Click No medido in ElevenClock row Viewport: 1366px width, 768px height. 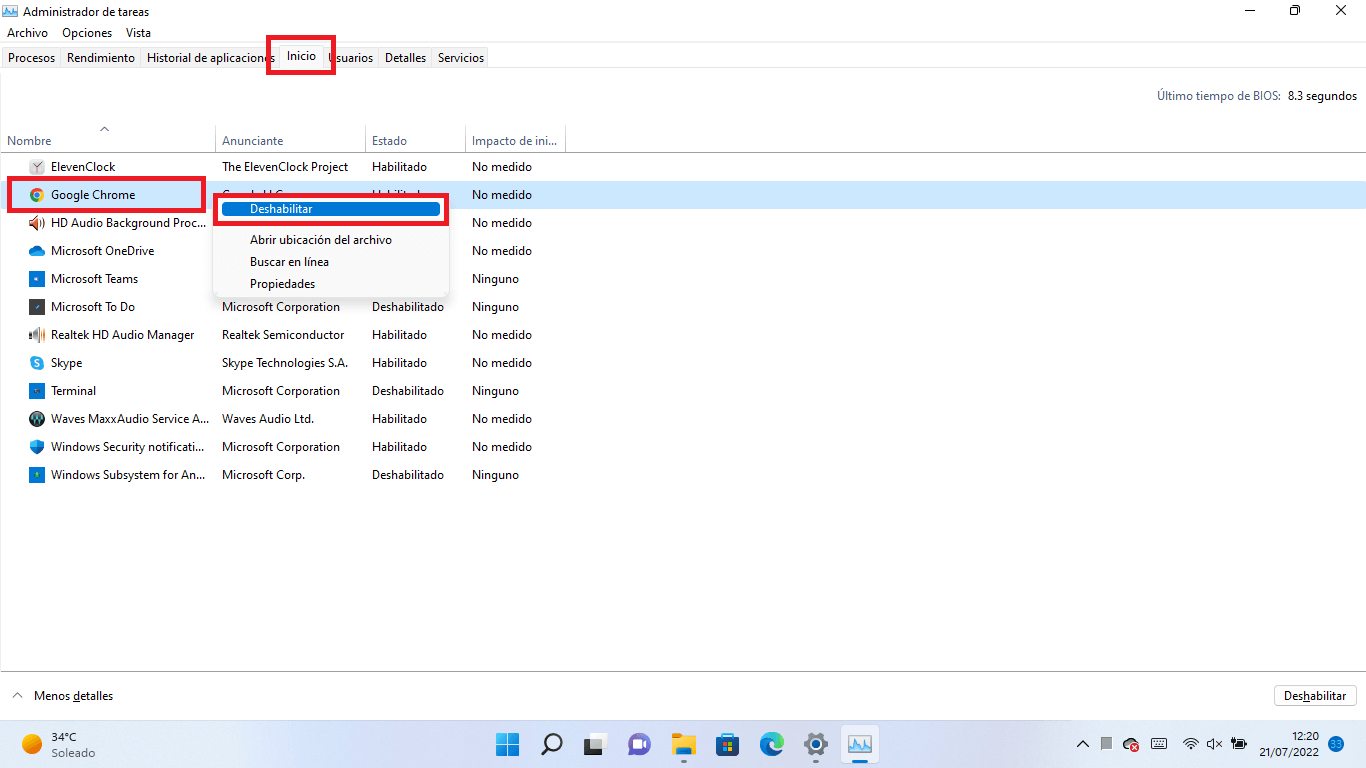502,167
